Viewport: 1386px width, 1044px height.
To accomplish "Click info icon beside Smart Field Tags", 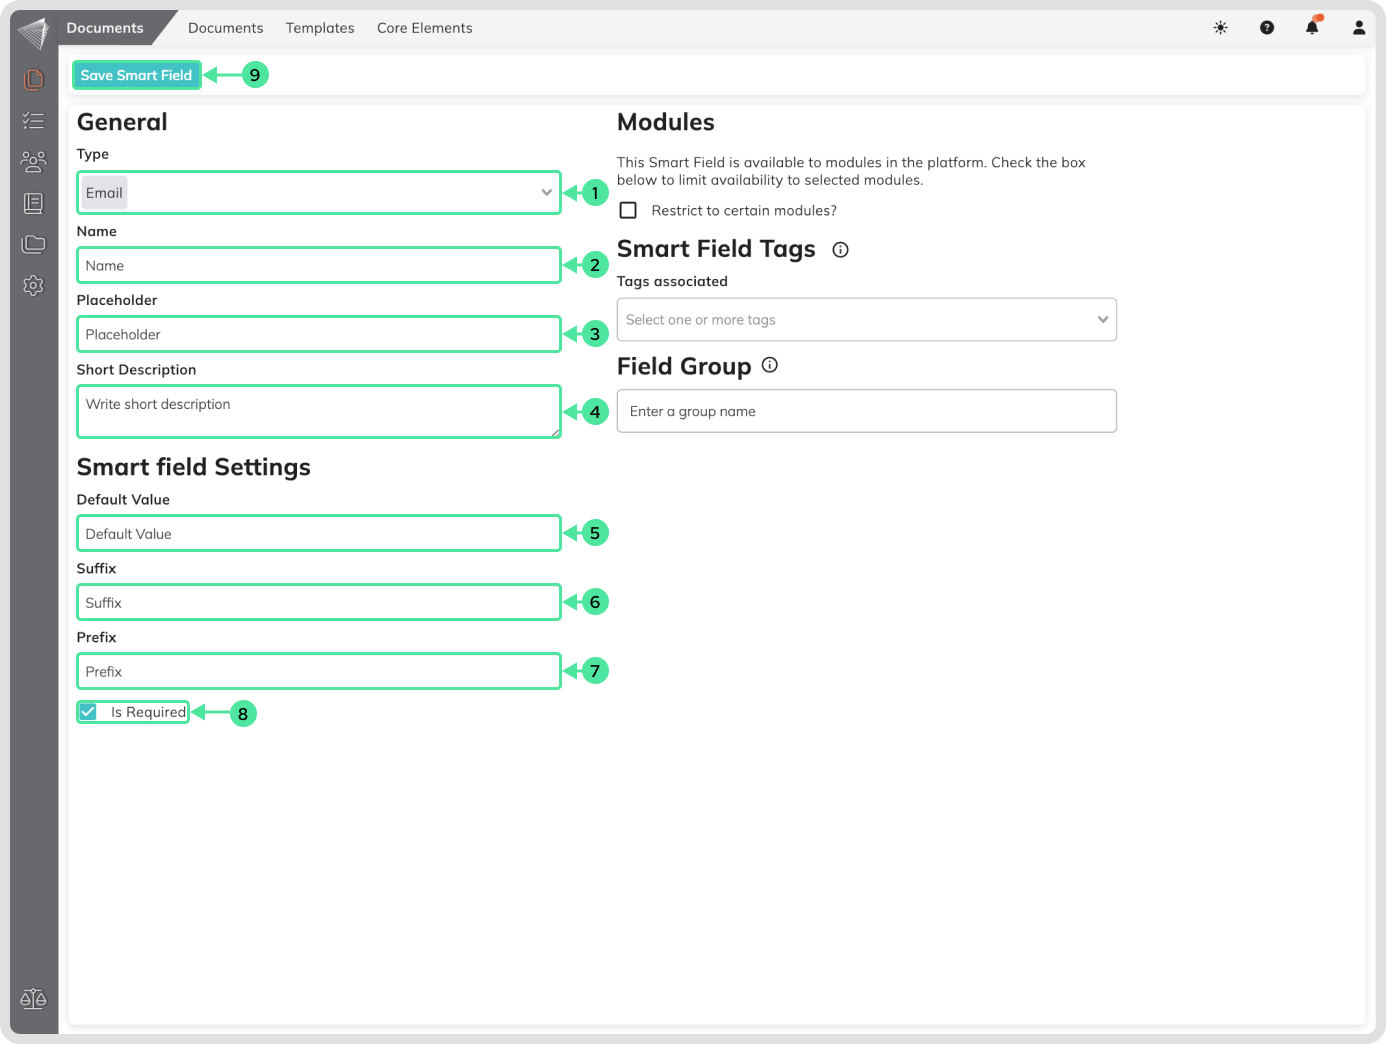I will pos(840,250).
